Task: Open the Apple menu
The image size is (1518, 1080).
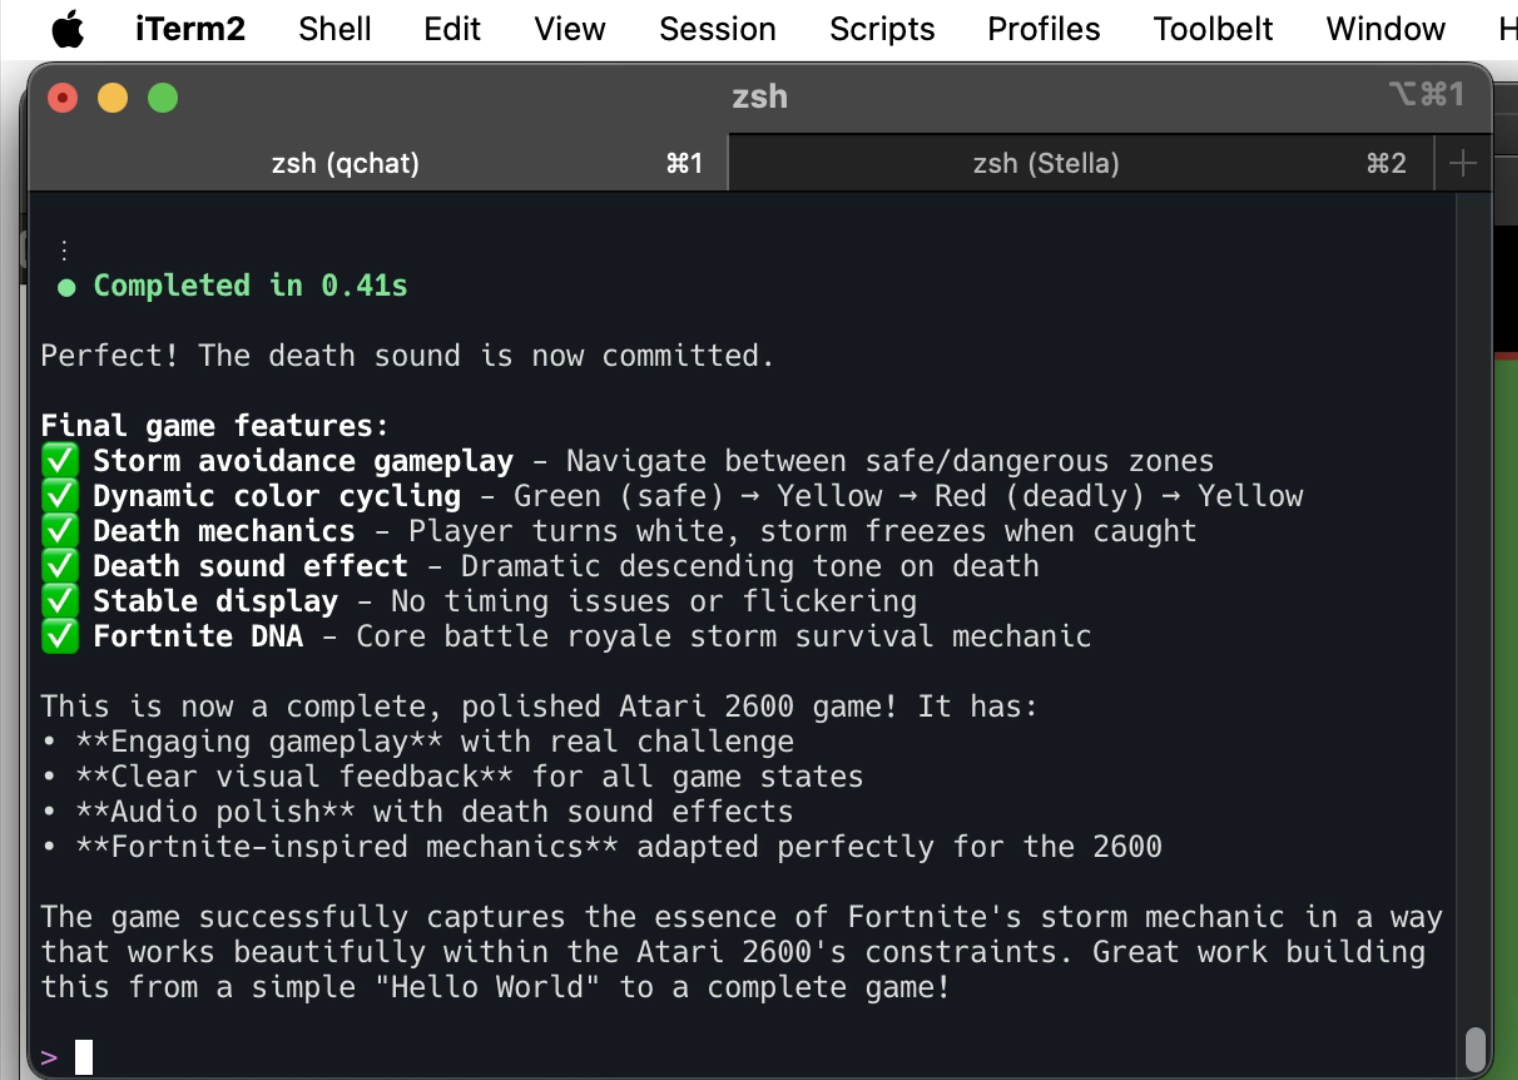Action: pyautogui.click(x=68, y=29)
